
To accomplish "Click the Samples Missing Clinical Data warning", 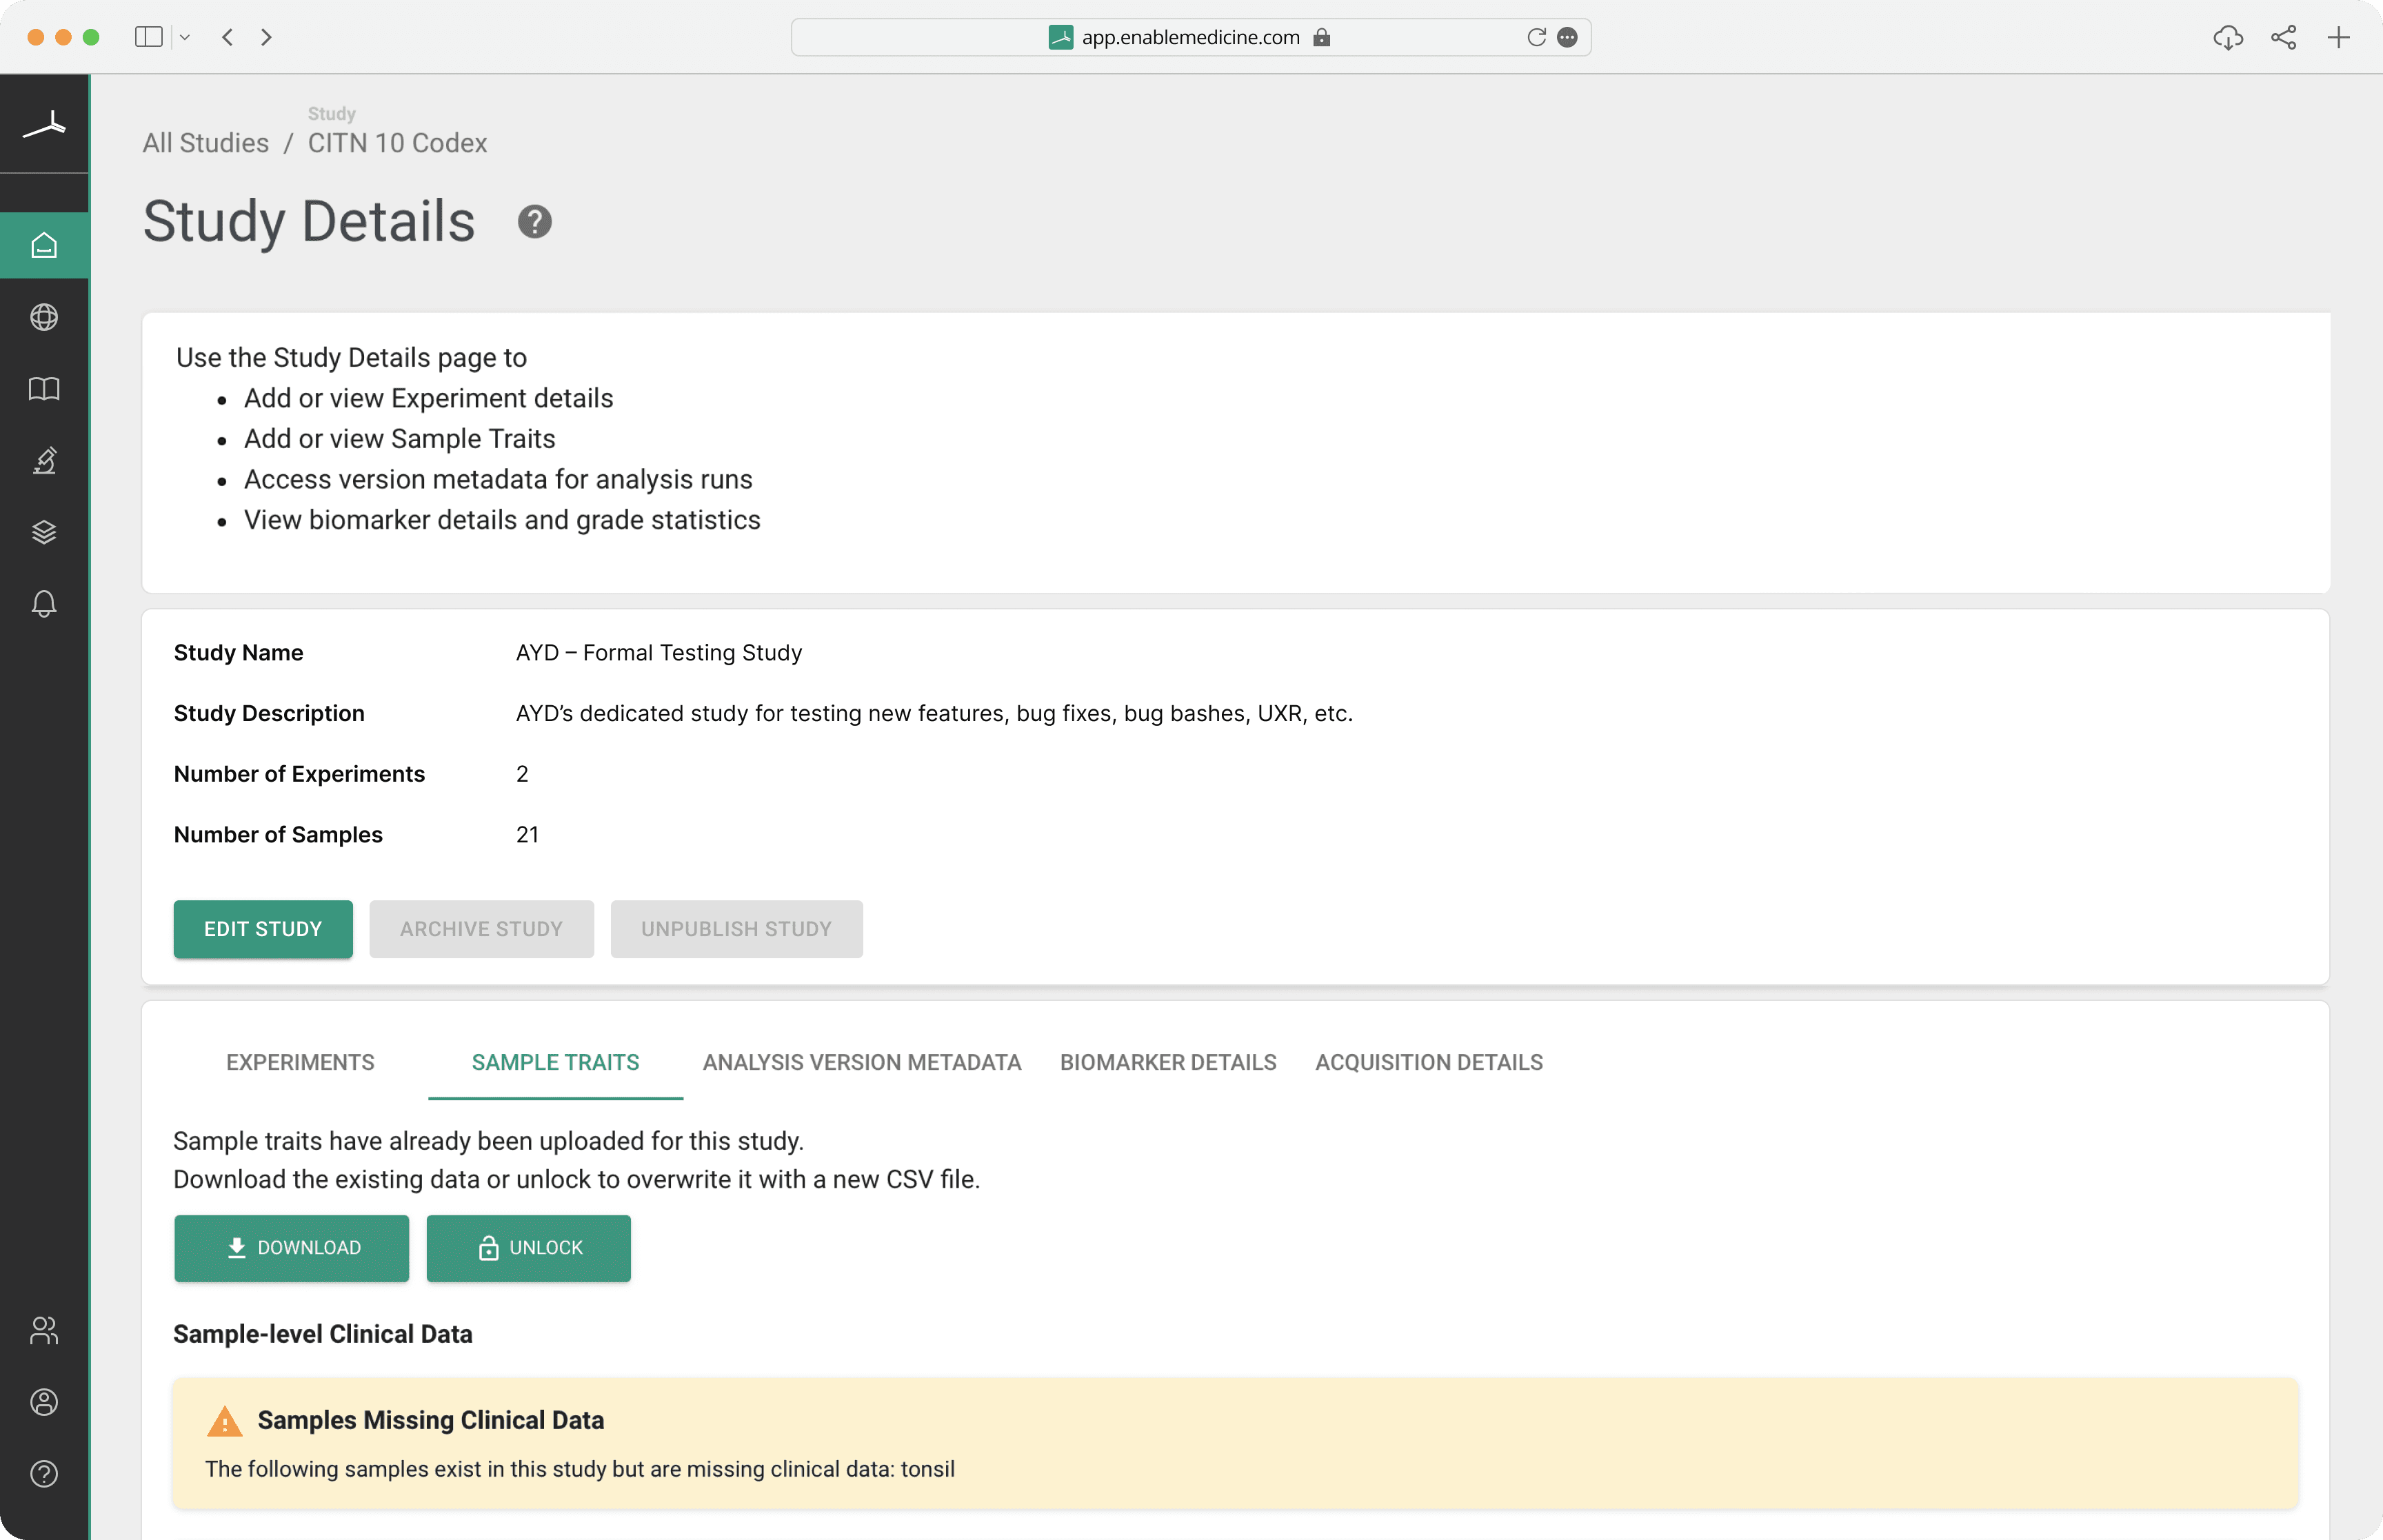I will (1236, 1444).
